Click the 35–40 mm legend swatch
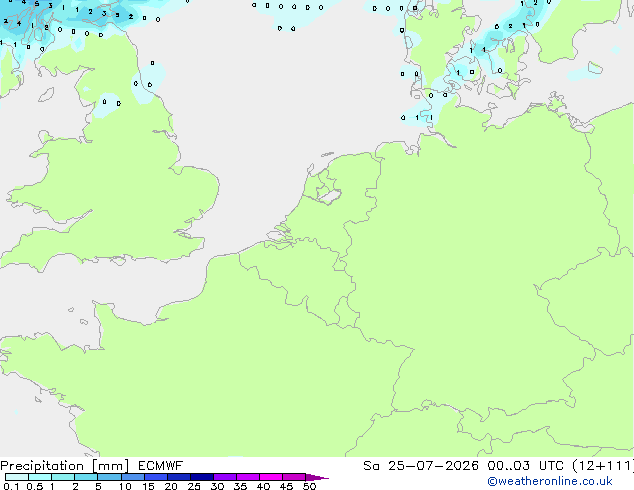634x490 pixels. click(247, 477)
